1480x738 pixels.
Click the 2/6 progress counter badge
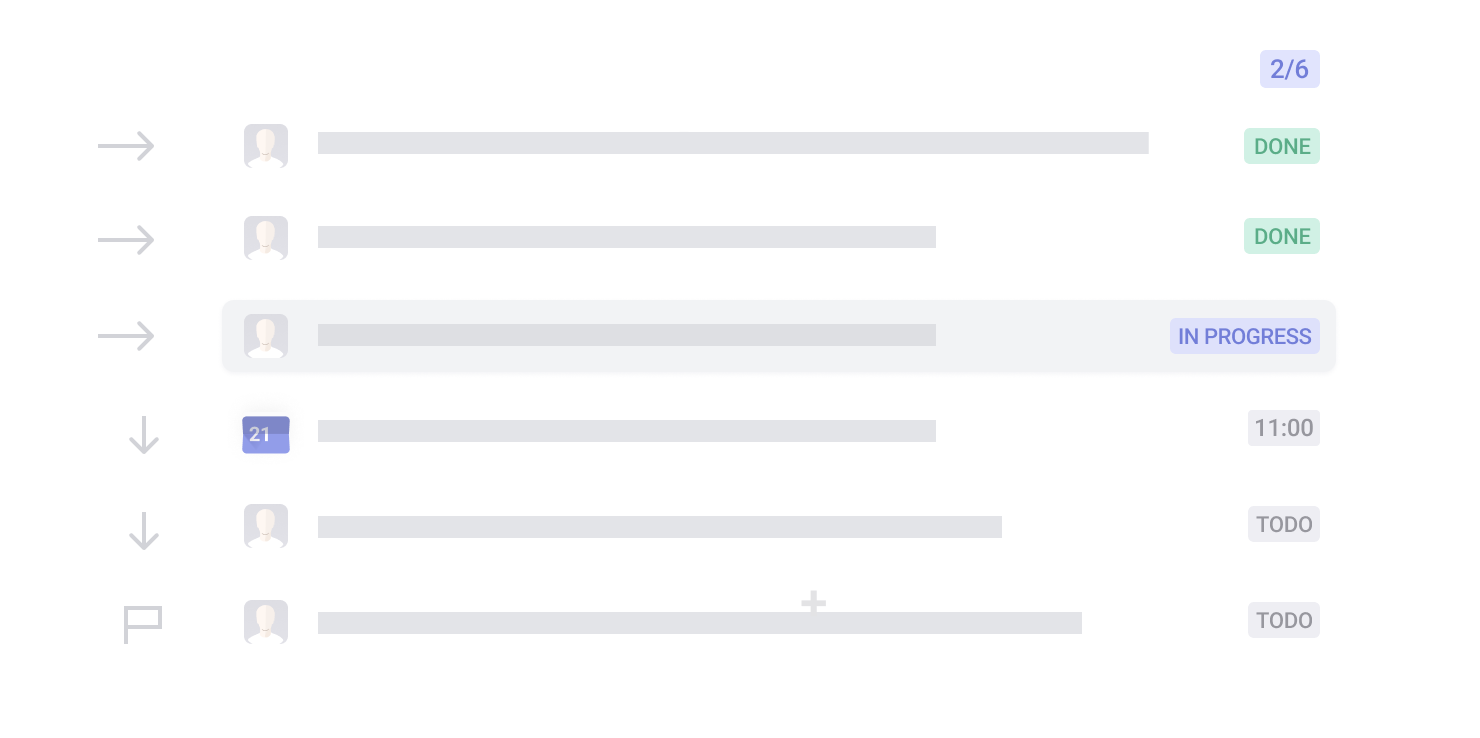1289,69
